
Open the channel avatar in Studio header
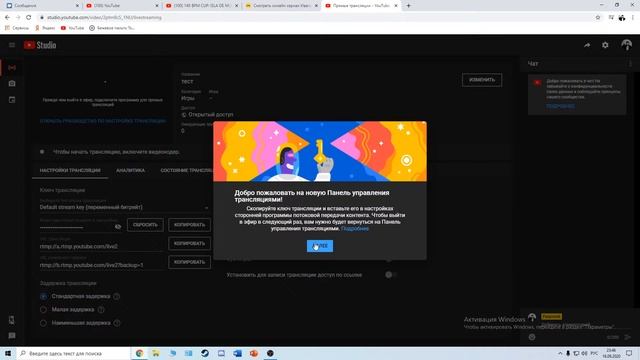click(x=626, y=45)
